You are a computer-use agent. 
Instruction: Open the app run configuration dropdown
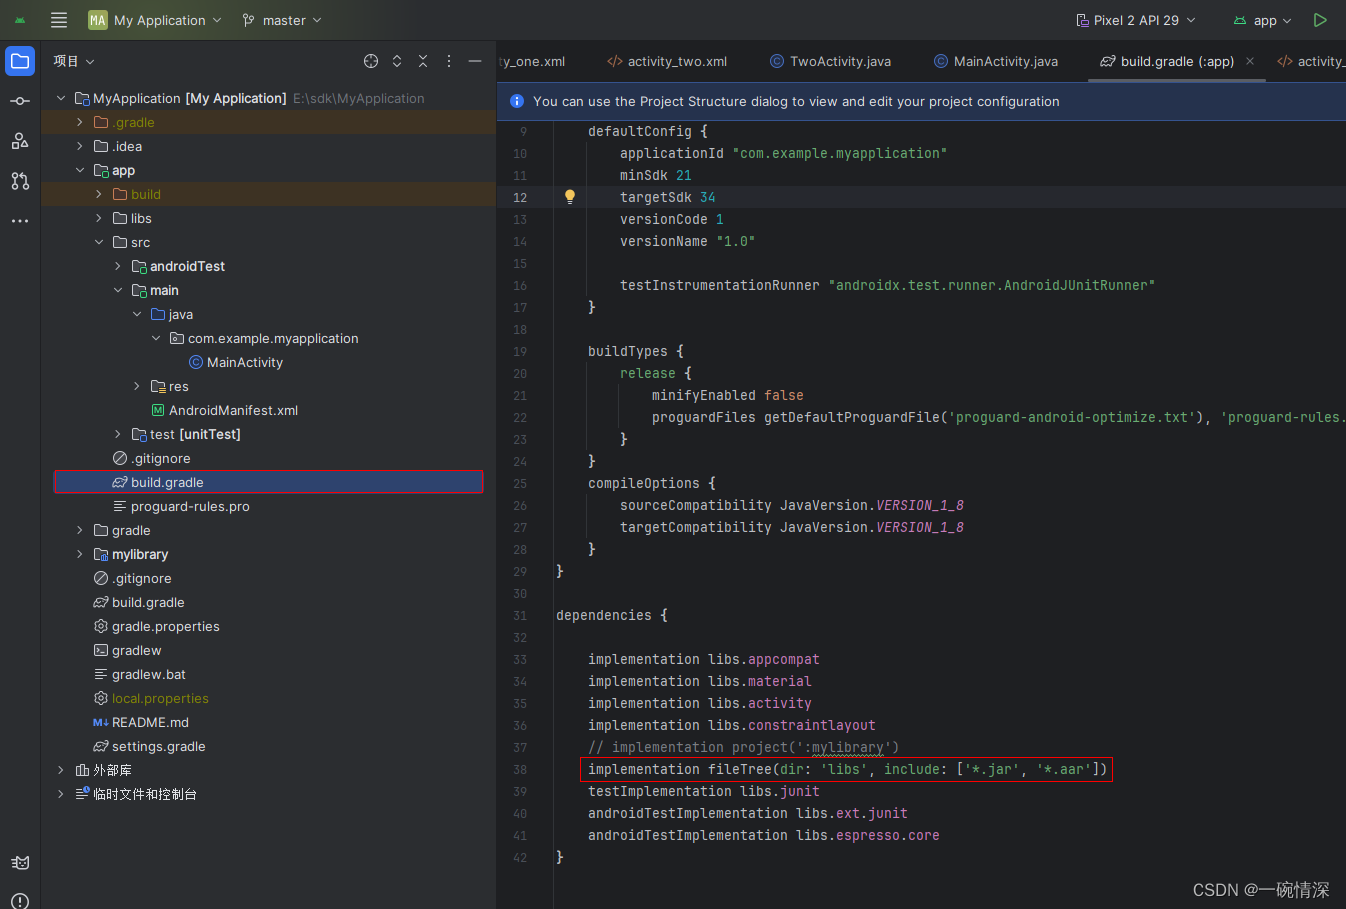(1262, 20)
